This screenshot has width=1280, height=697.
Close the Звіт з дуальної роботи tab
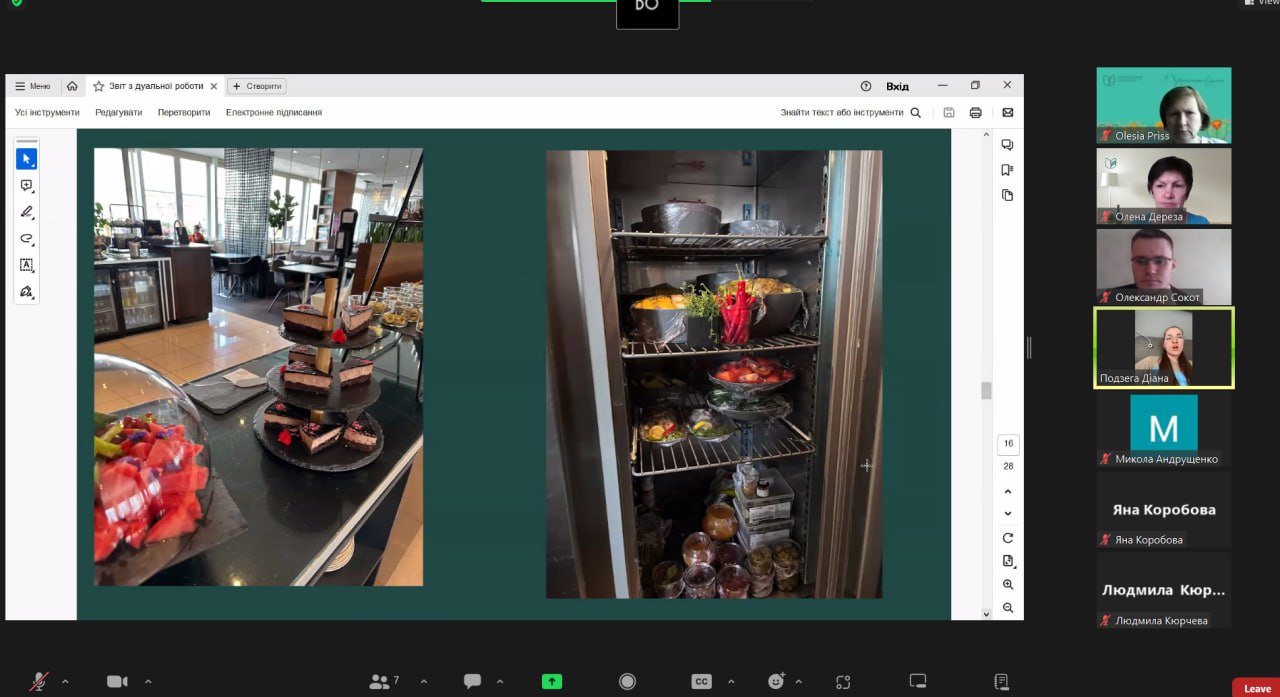(213, 86)
